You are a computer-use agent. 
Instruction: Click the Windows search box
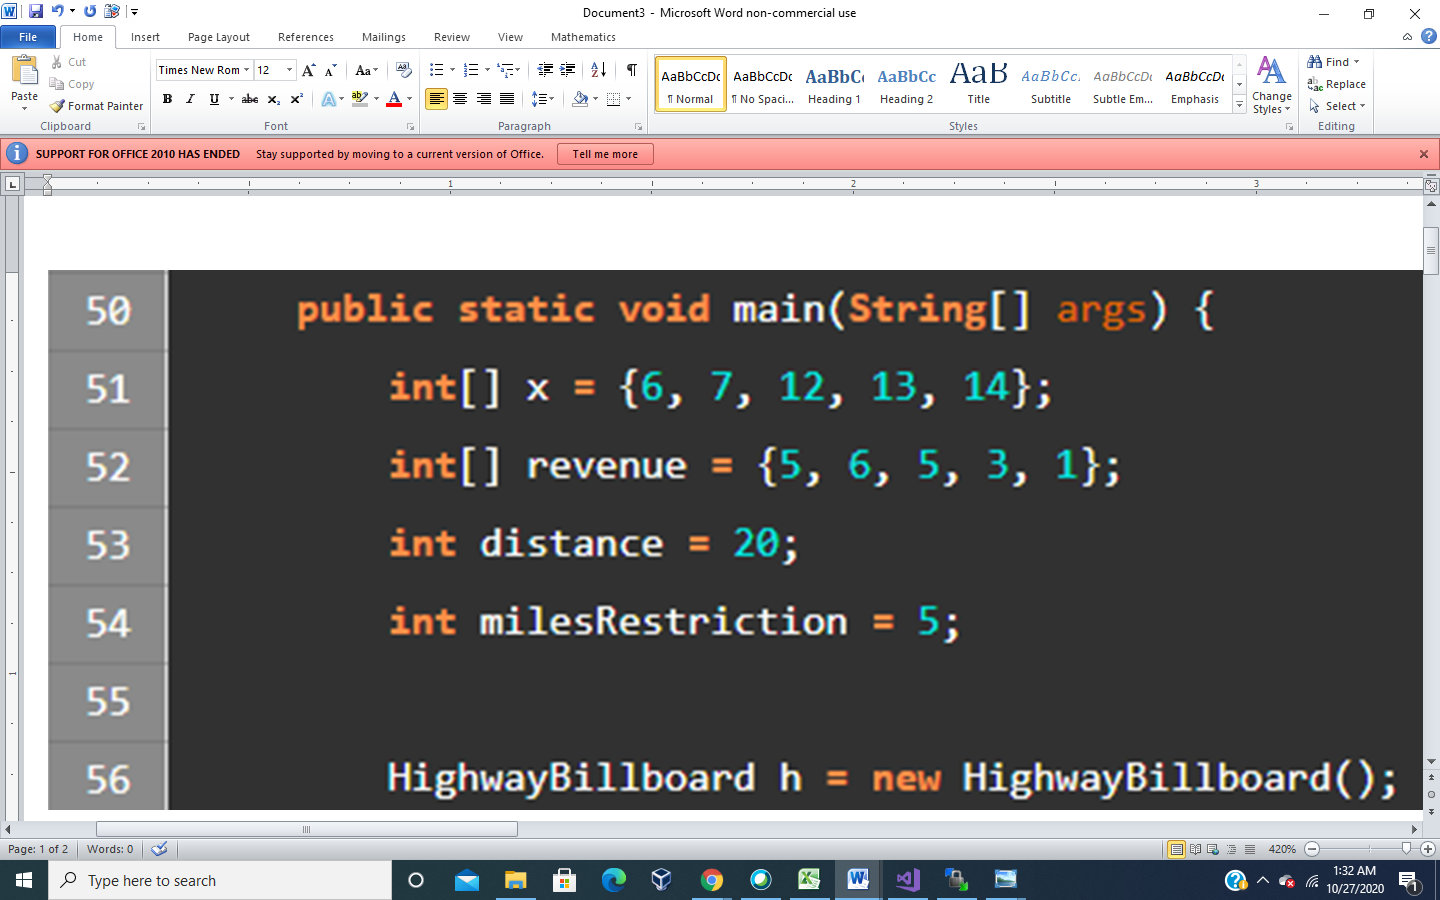[220, 880]
